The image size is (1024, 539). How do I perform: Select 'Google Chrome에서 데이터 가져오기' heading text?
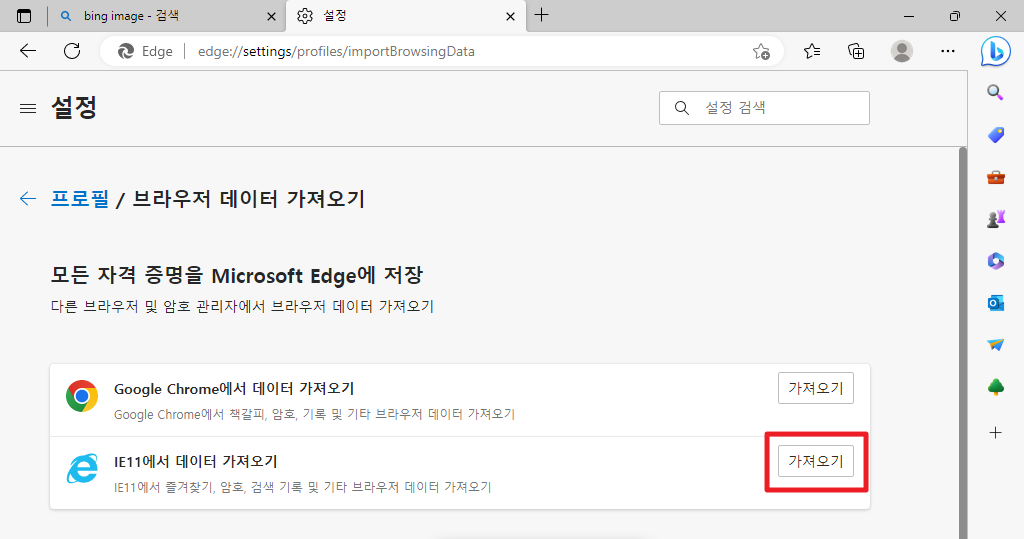pyautogui.click(x=234, y=389)
